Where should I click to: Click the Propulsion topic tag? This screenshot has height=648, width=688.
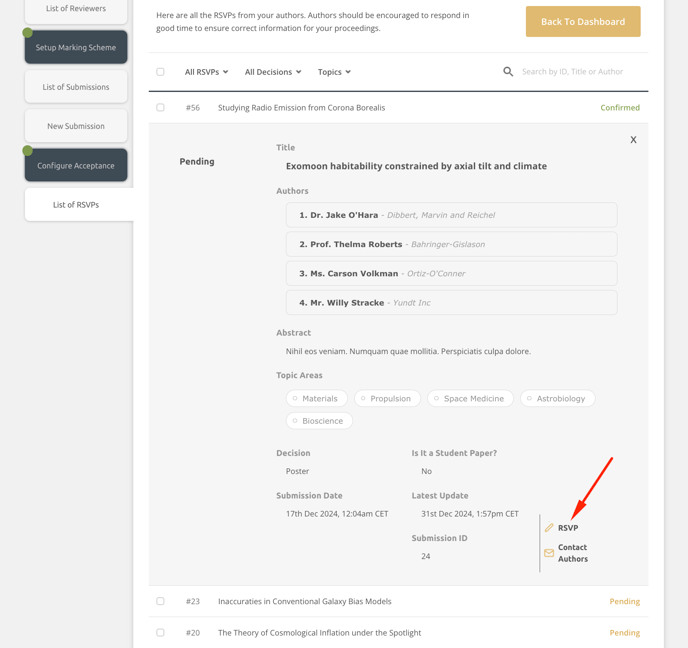tap(387, 398)
